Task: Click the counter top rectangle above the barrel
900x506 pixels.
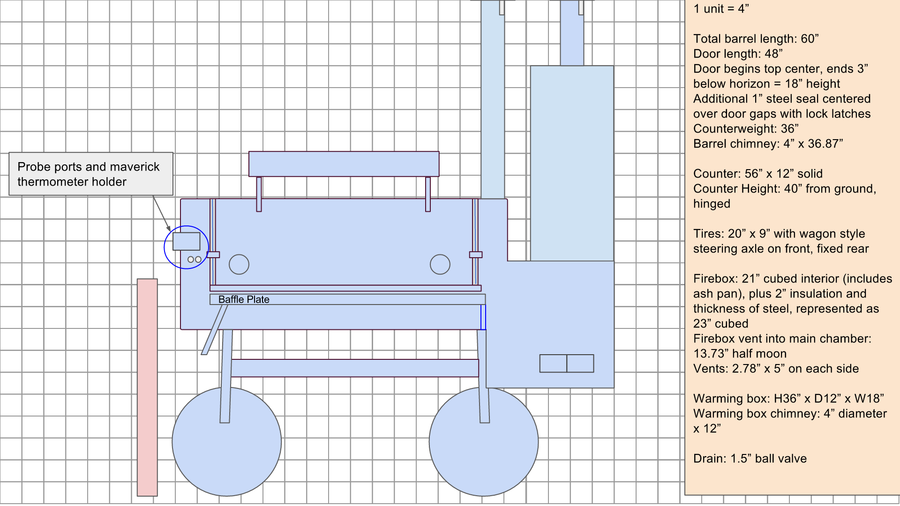Action: tap(343, 163)
